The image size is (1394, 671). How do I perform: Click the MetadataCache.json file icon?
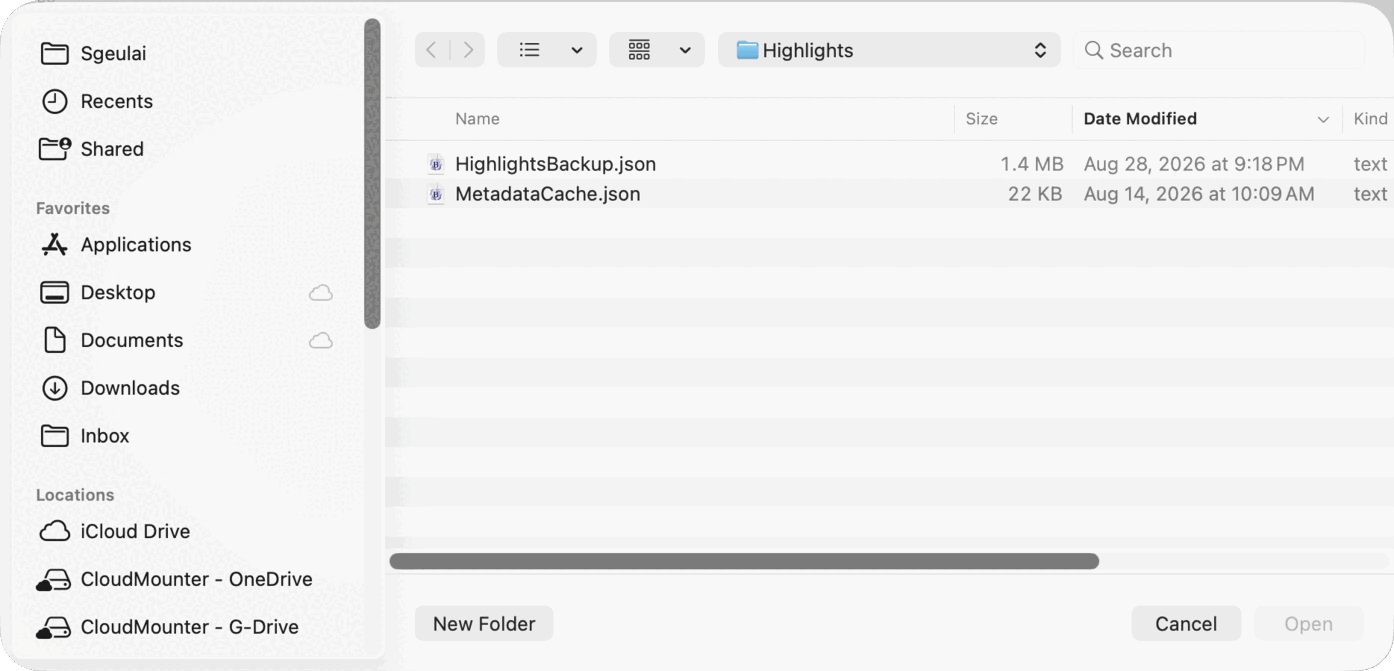point(436,194)
